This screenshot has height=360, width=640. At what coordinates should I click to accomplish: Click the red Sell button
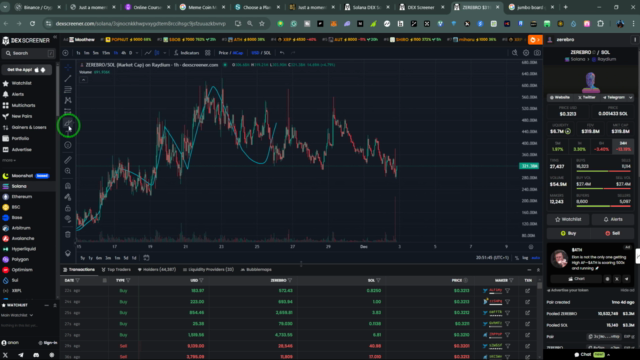click(x=613, y=233)
